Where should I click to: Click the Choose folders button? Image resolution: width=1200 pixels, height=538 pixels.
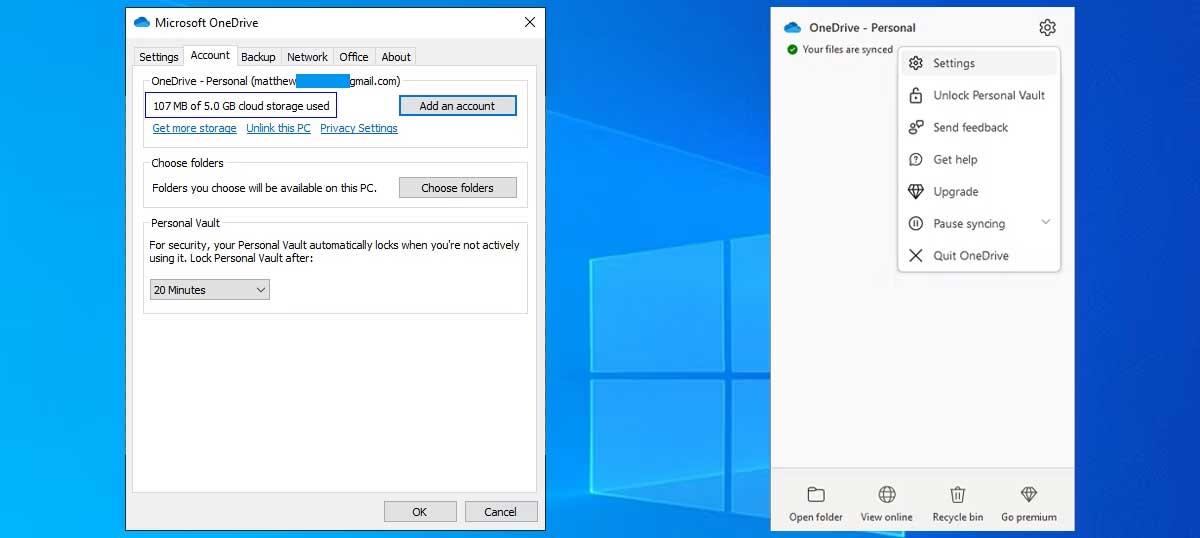tap(457, 187)
